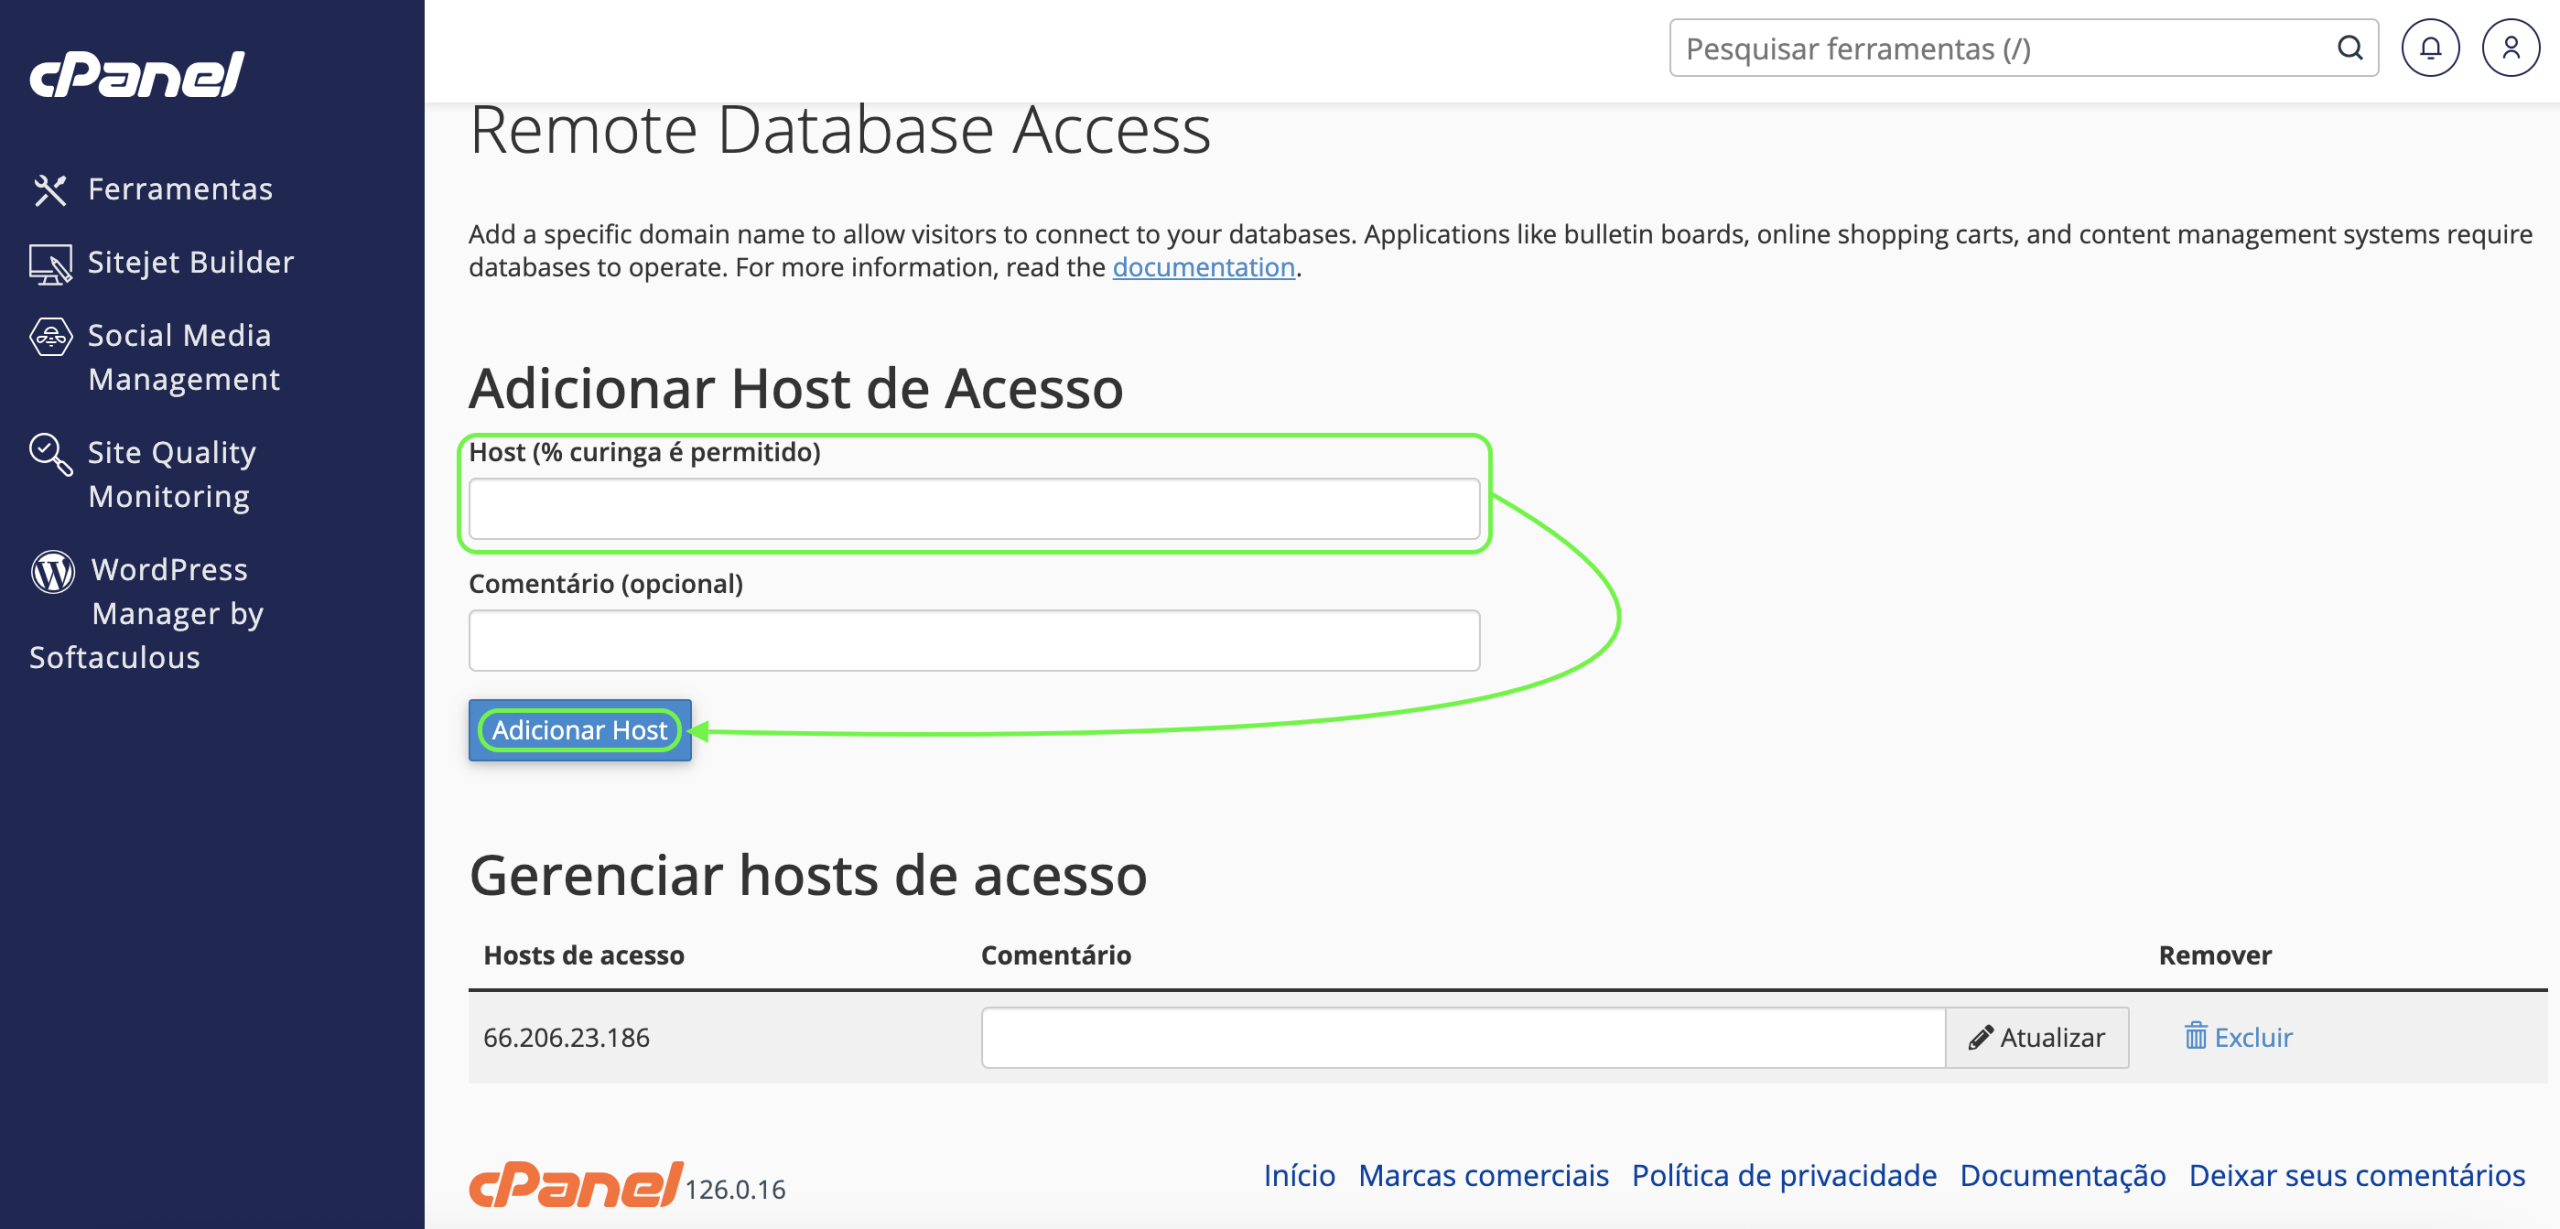Click the Remote Database Access heading

pos(840,130)
